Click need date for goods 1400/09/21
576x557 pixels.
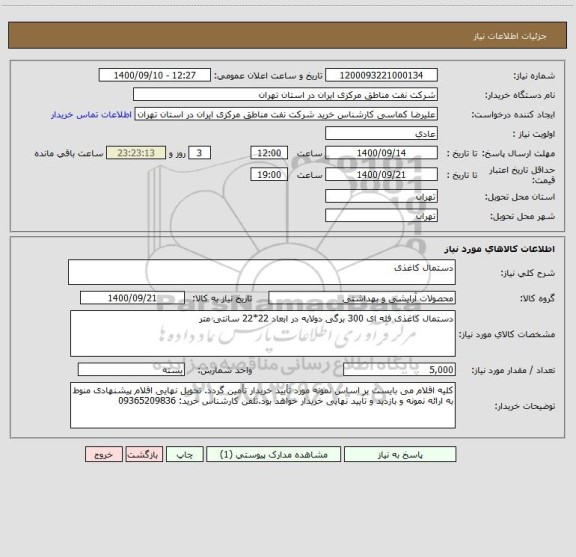(x=132, y=298)
